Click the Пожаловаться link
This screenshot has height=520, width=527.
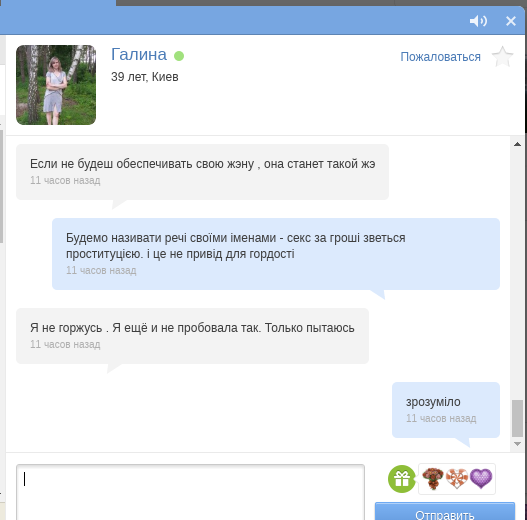[x=440, y=57]
